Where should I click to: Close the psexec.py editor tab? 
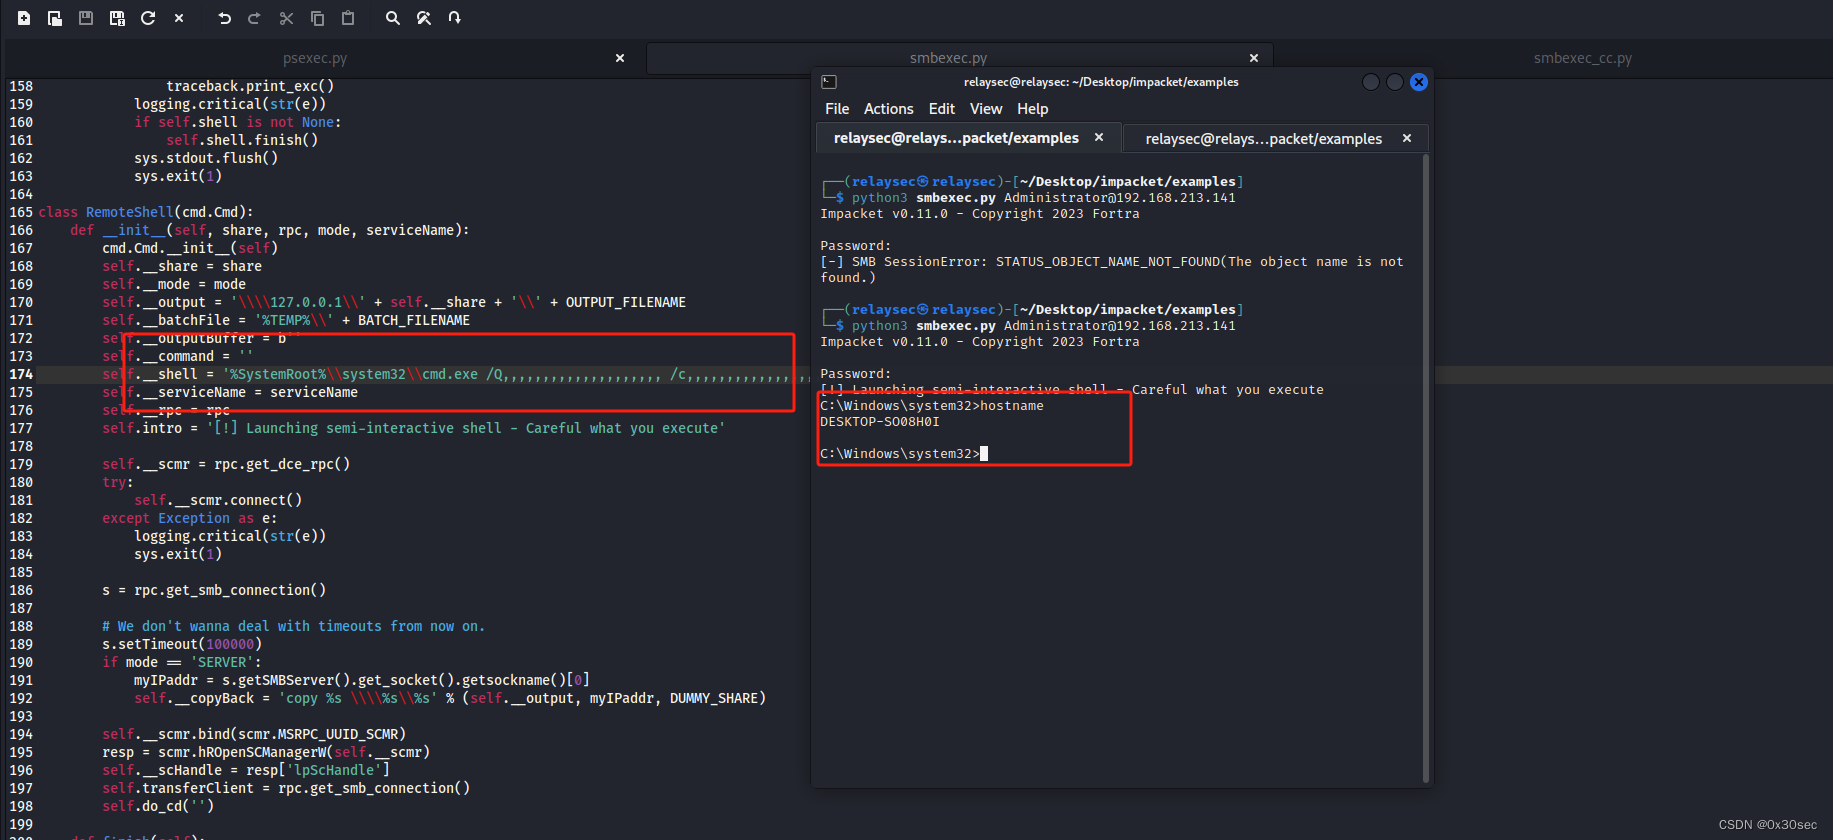[620, 58]
